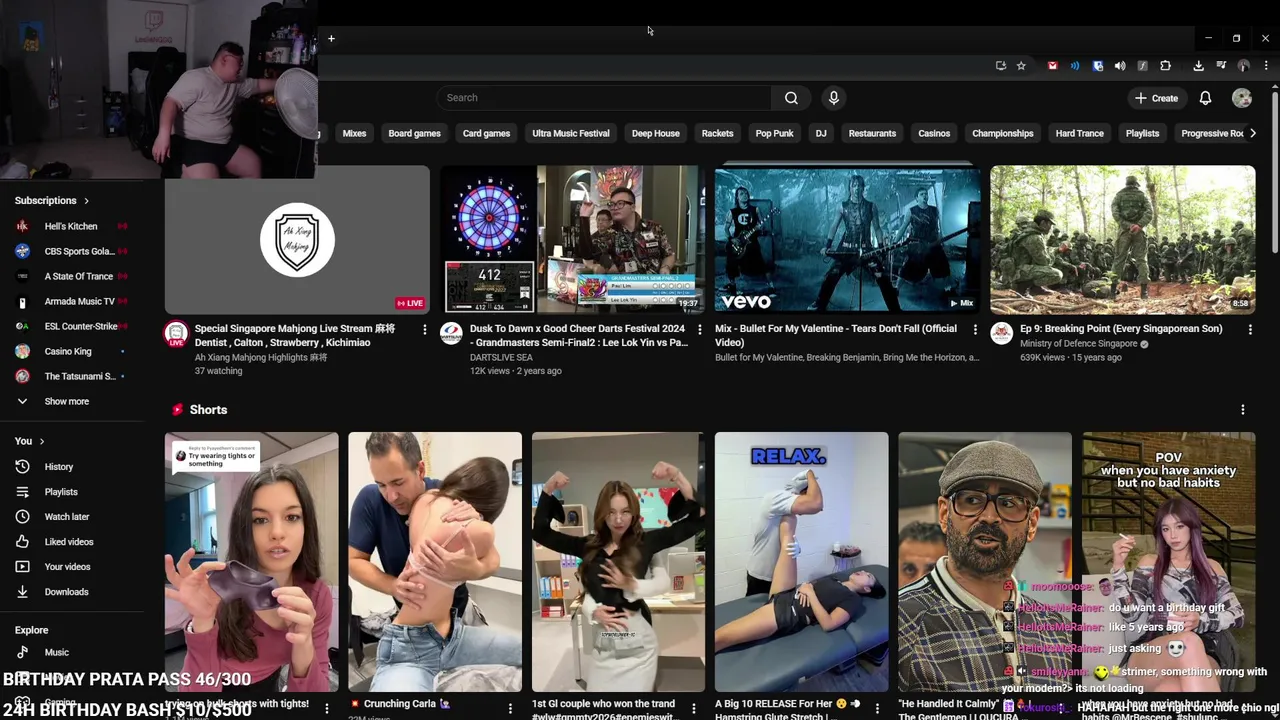Screen dimensions: 1280x720
Task: Open the grey 'f' script extension icon
Action: point(1143,66)
